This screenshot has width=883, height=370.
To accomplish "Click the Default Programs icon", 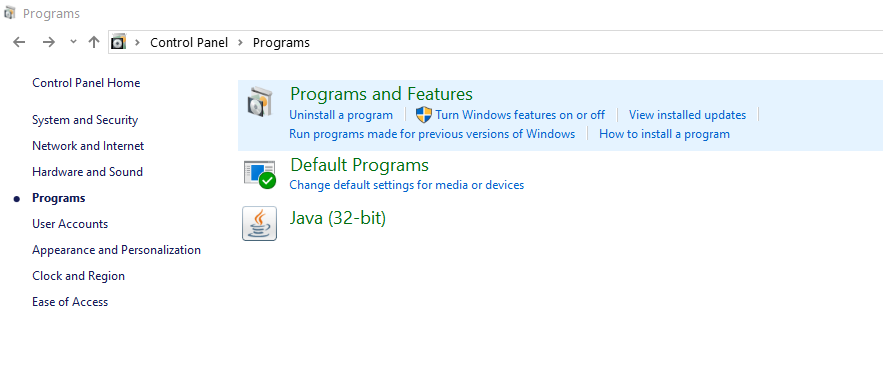I will click(x=260, y=174).
